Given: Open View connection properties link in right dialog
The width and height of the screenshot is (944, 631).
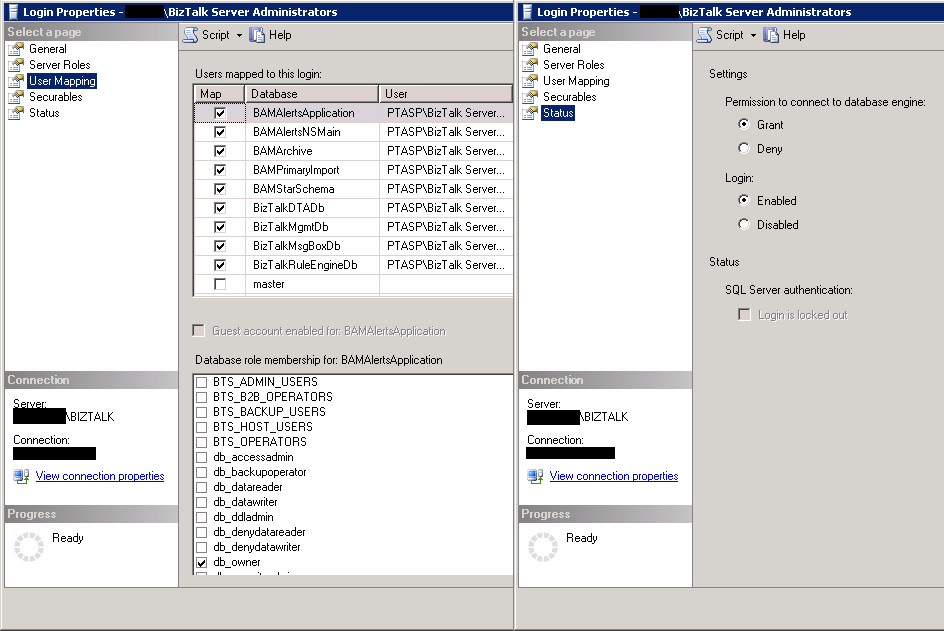Looking at the screenshot, I should (613, 476).
